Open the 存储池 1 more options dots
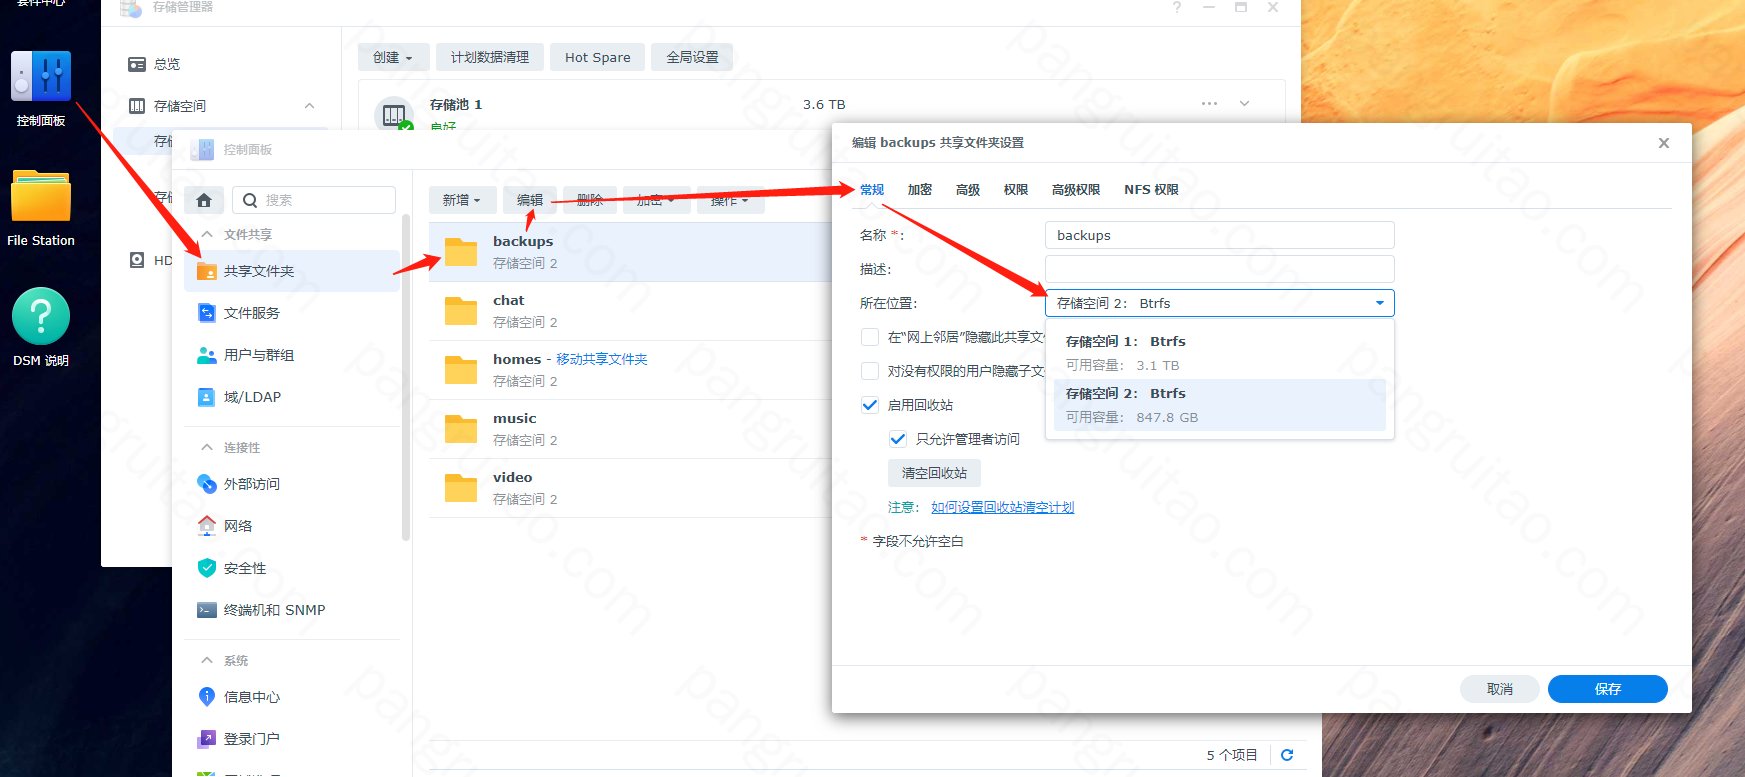The image size is (1745, 777). coord(1210,104)
